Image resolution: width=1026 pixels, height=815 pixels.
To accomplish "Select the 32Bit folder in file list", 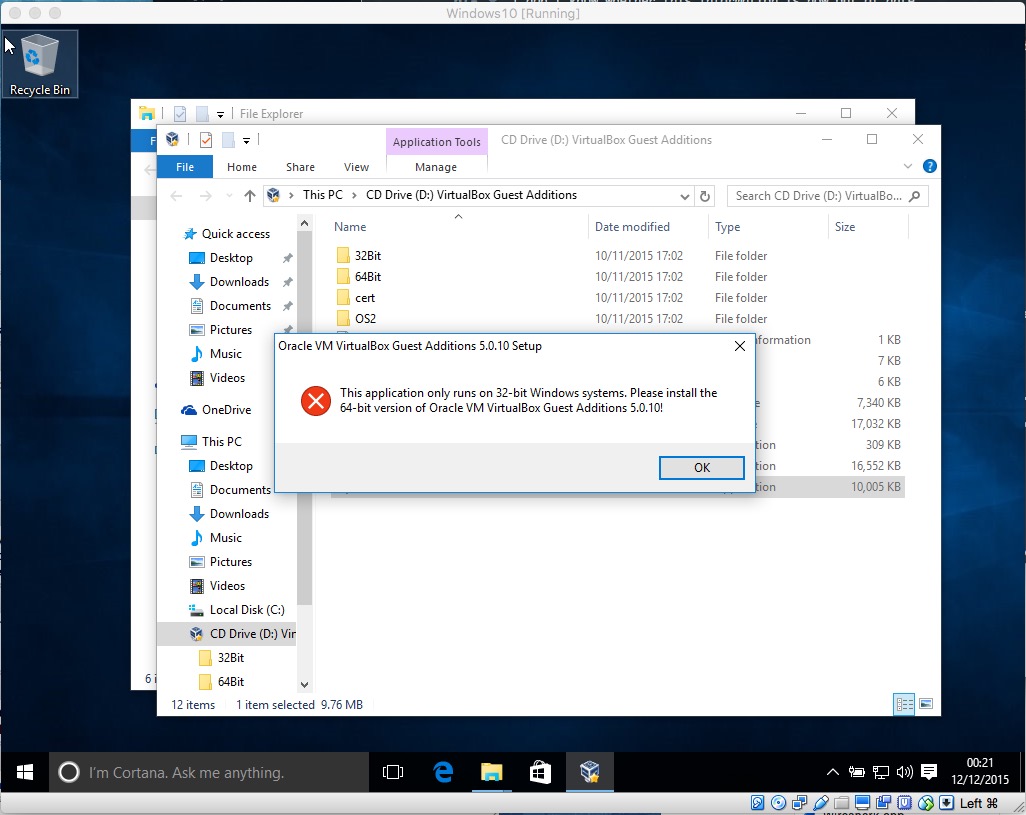I will click(368, 256).
